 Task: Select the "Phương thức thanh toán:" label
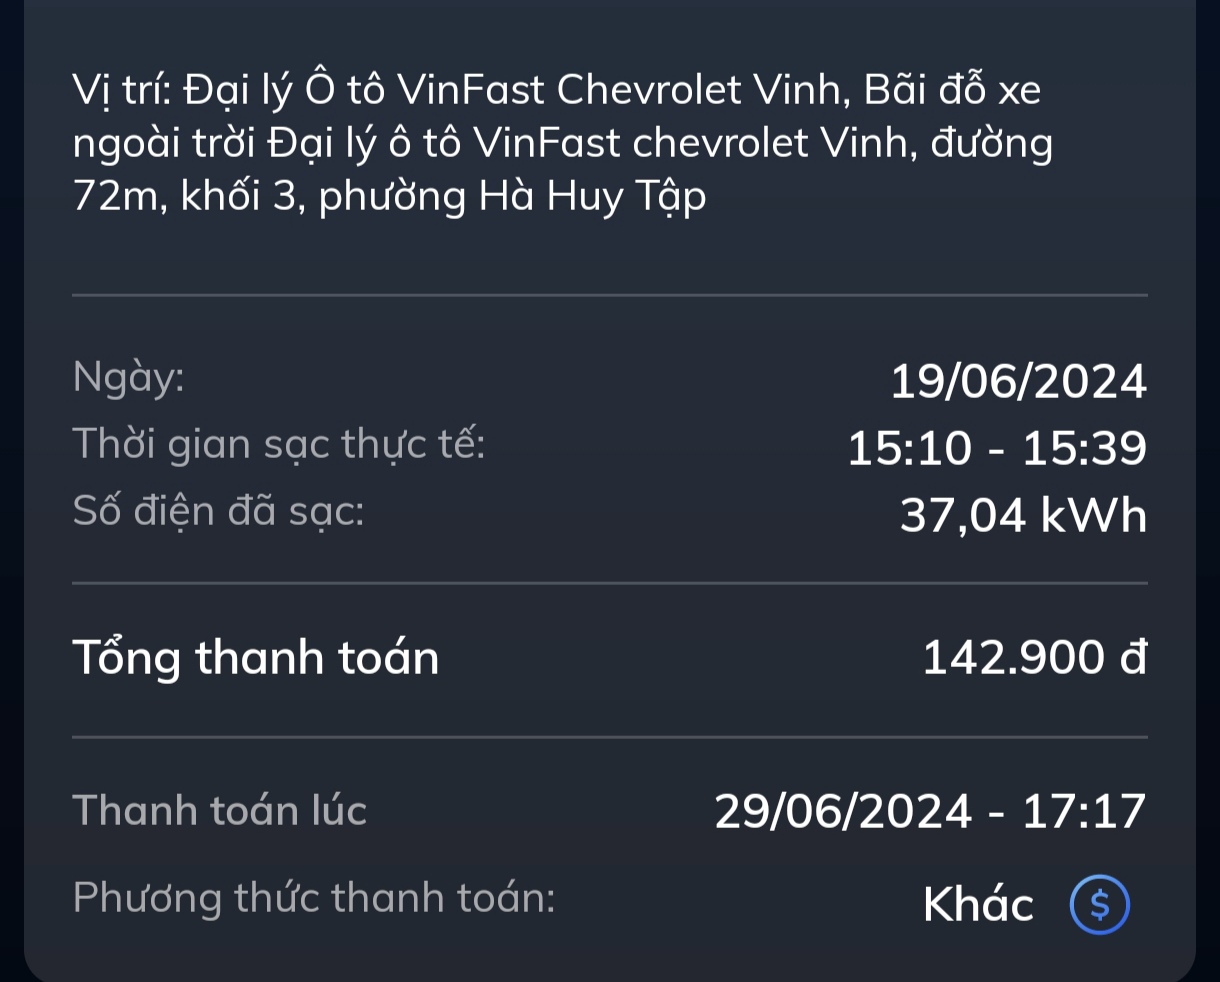314,897
